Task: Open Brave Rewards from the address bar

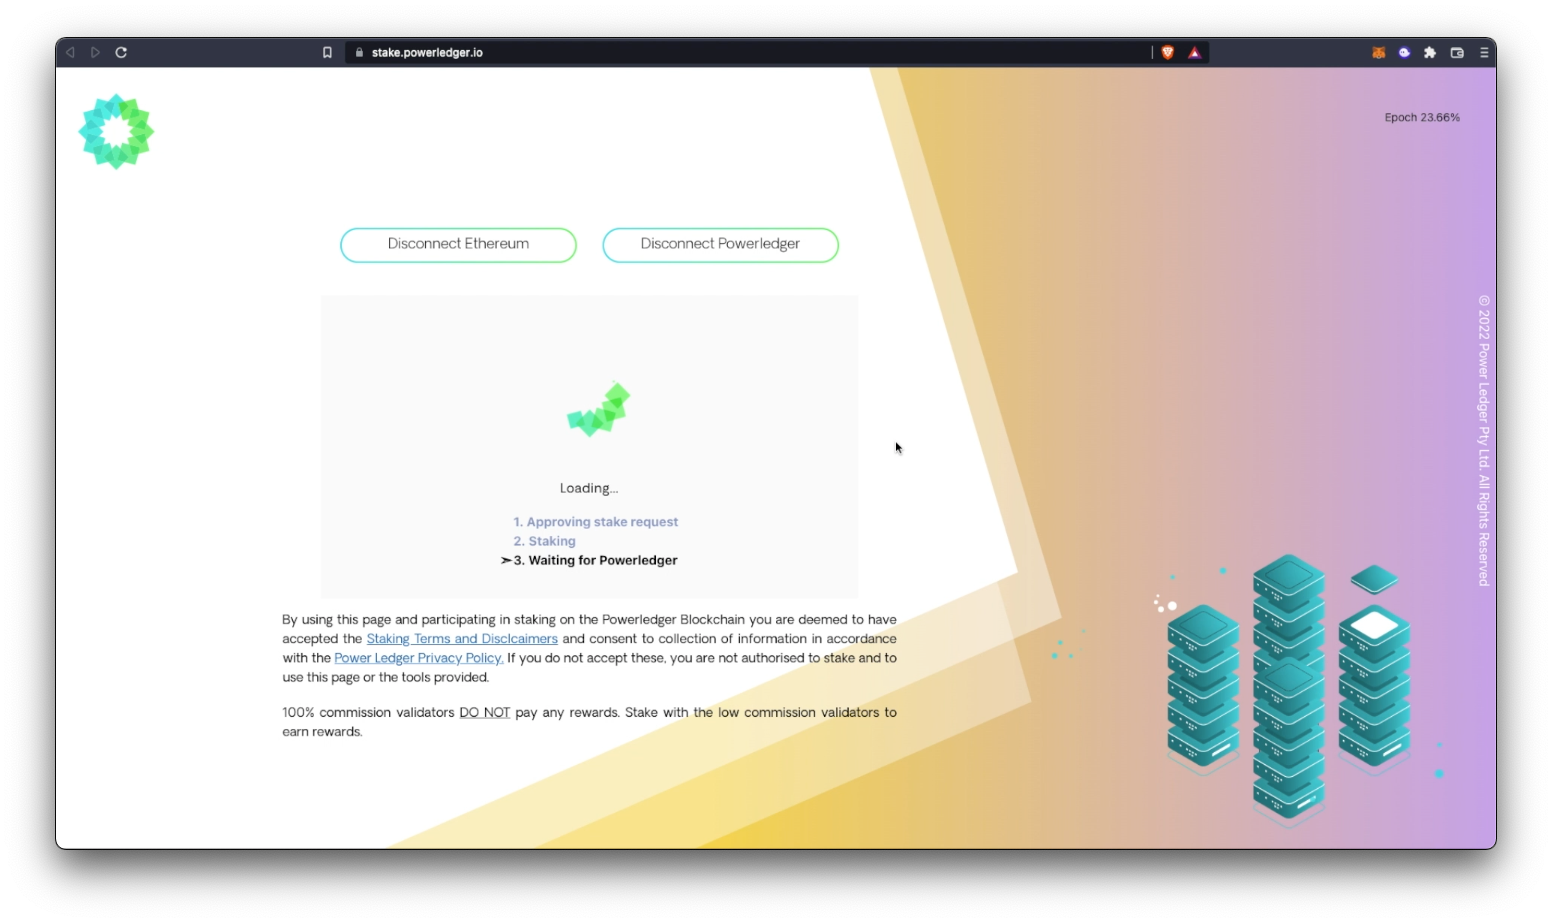Action: pyautogui.click(x=1194, y=52)
